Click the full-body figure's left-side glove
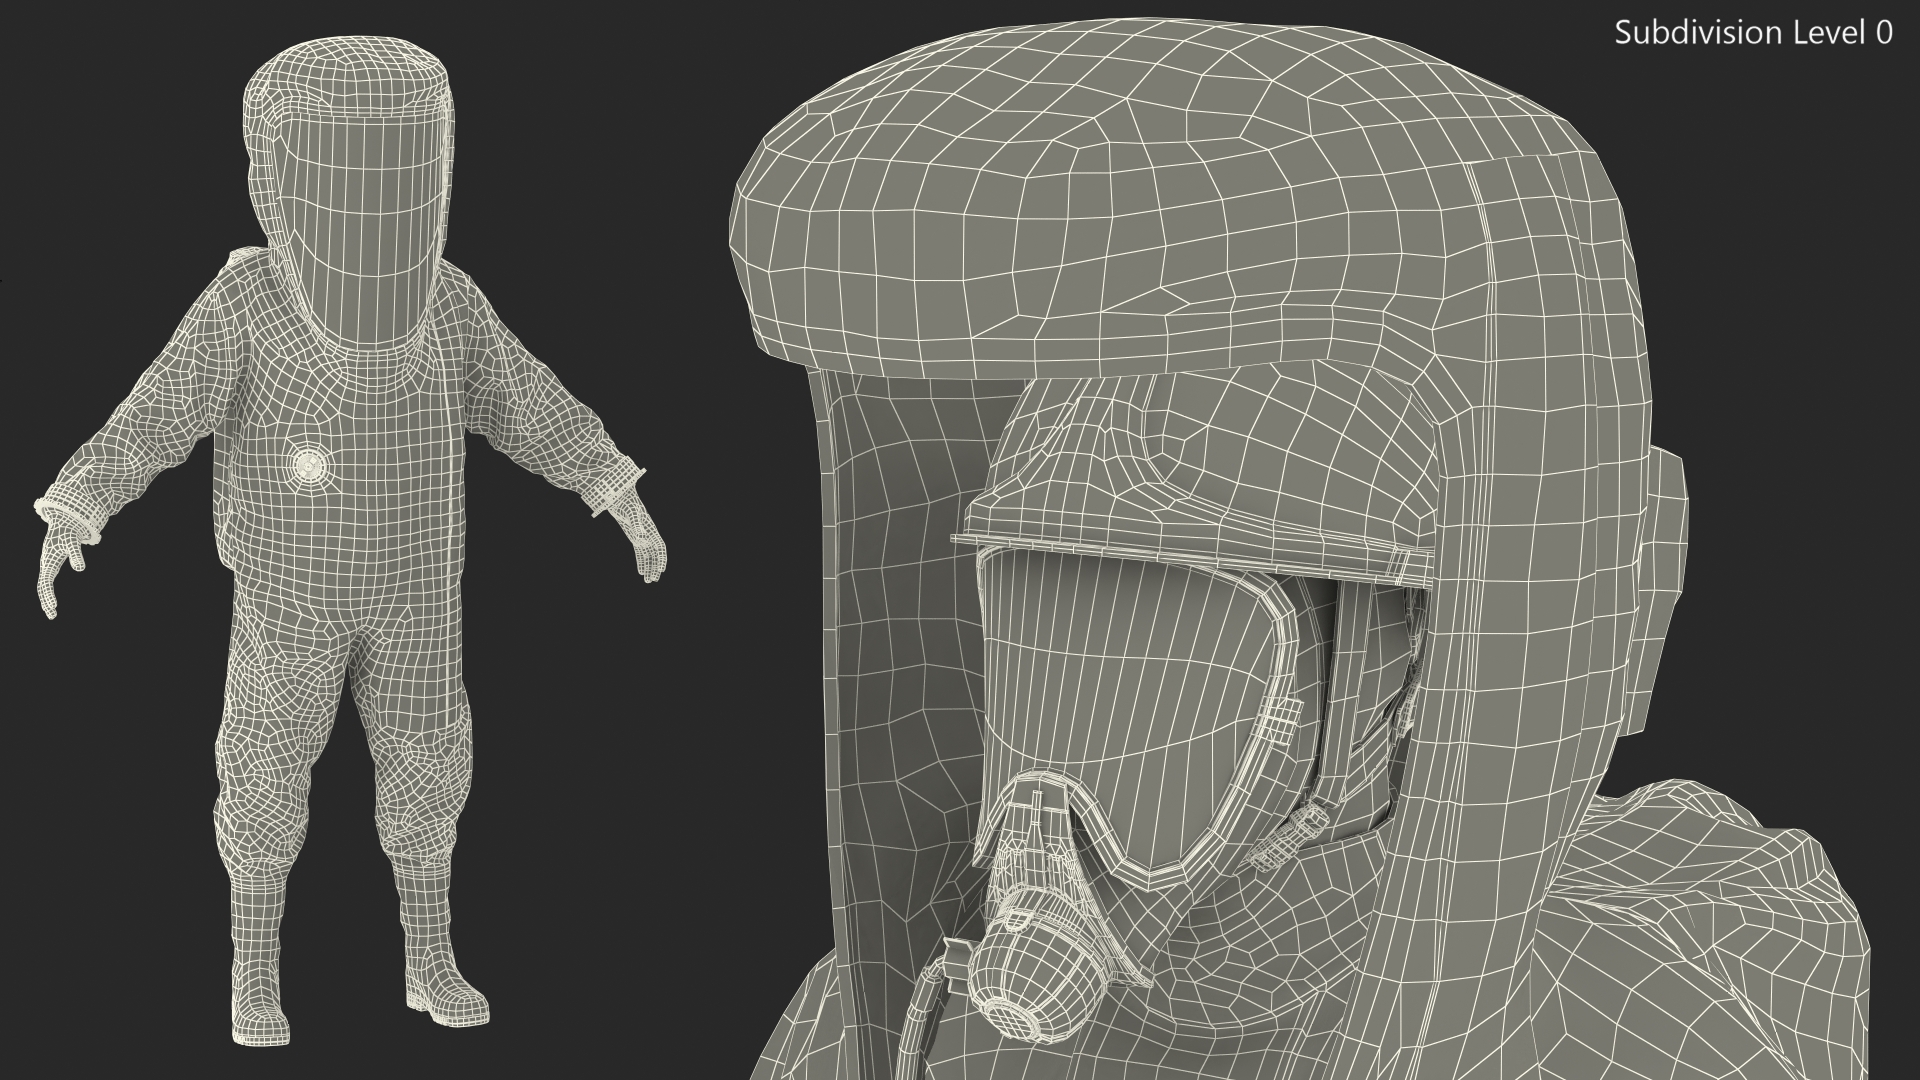 [x=56, y=565]
